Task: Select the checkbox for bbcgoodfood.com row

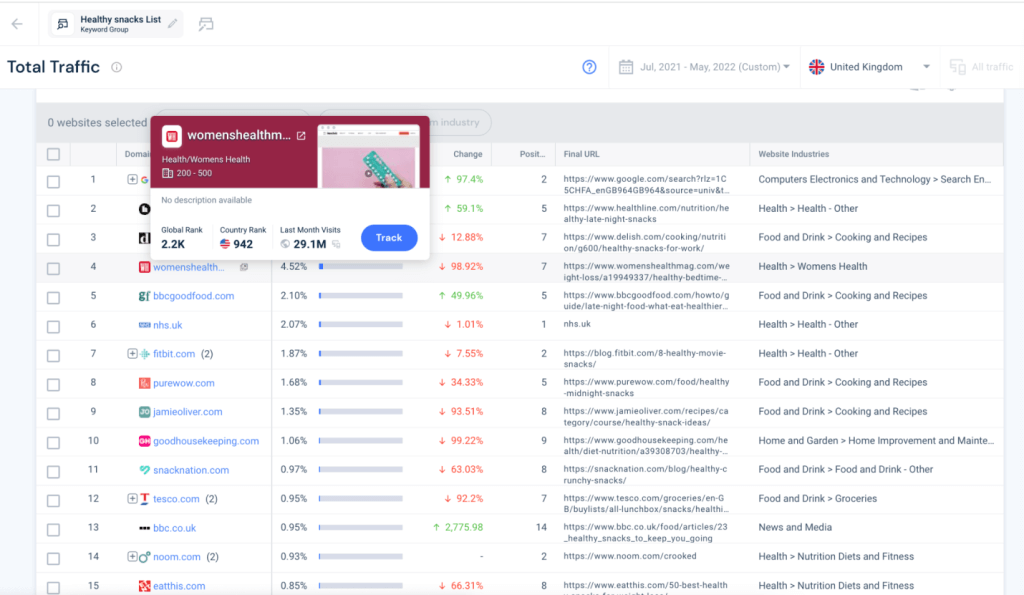Action: [53, 295]
